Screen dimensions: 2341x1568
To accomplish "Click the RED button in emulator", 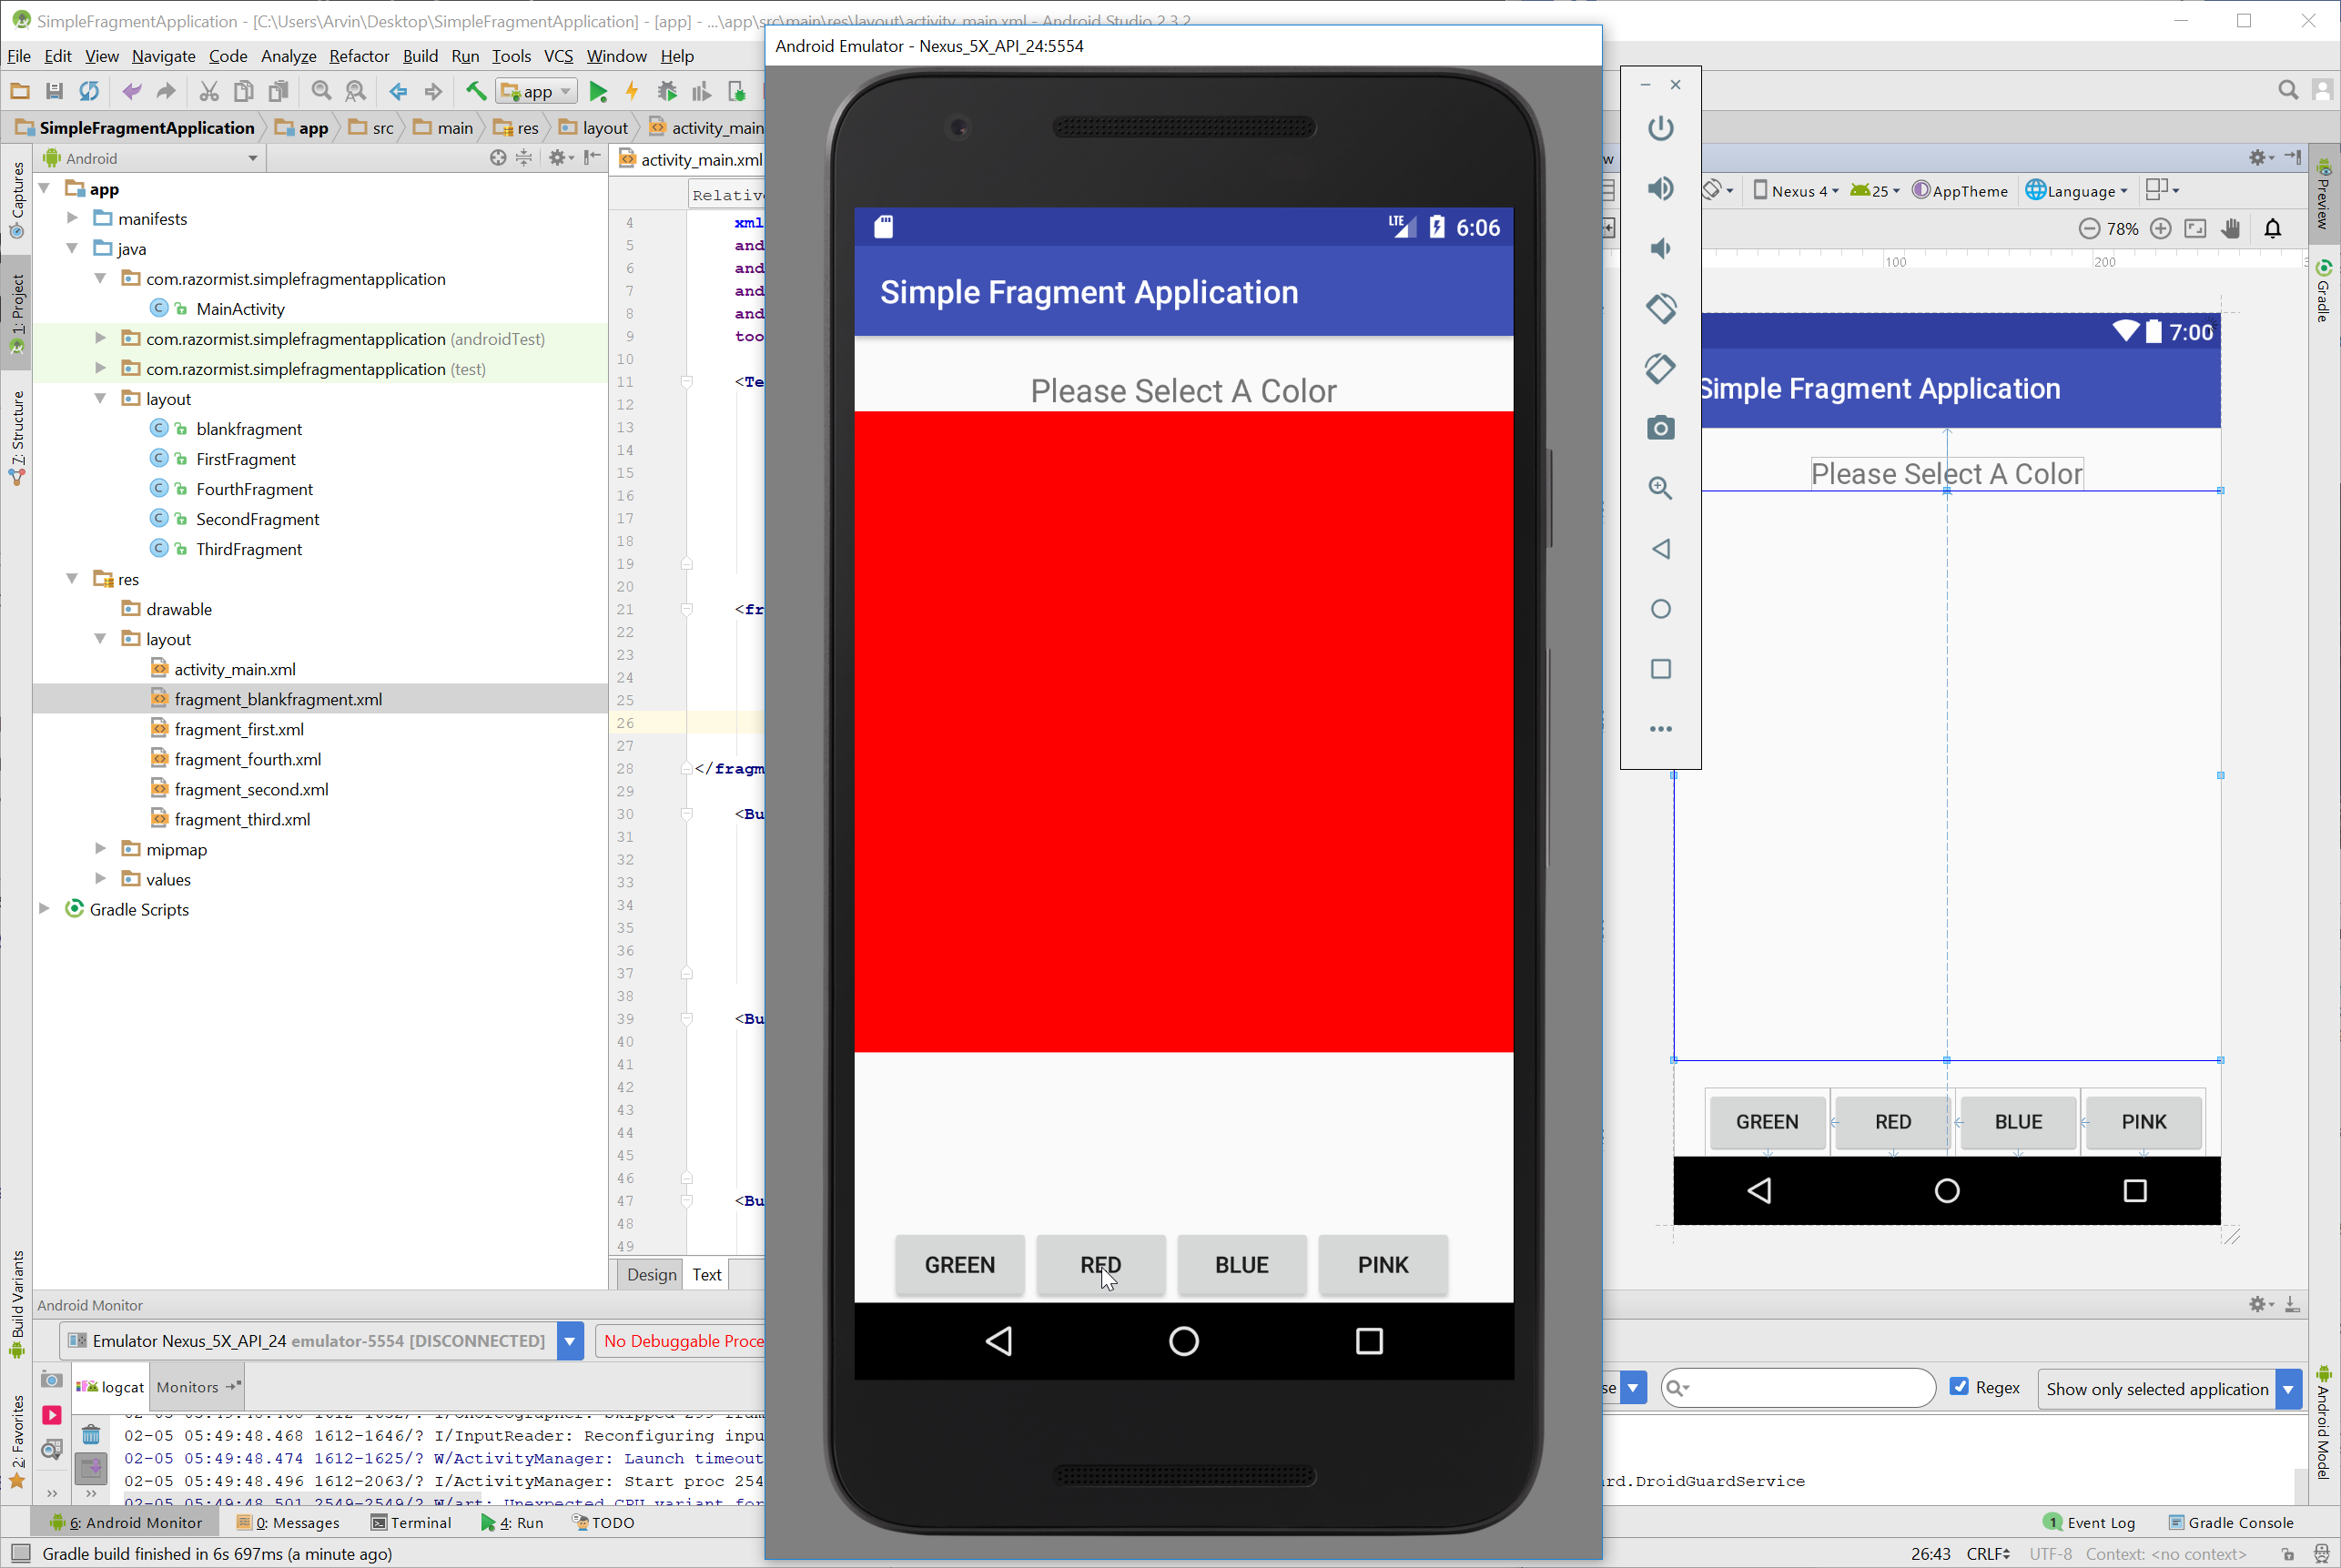I will [1100, 1263].
